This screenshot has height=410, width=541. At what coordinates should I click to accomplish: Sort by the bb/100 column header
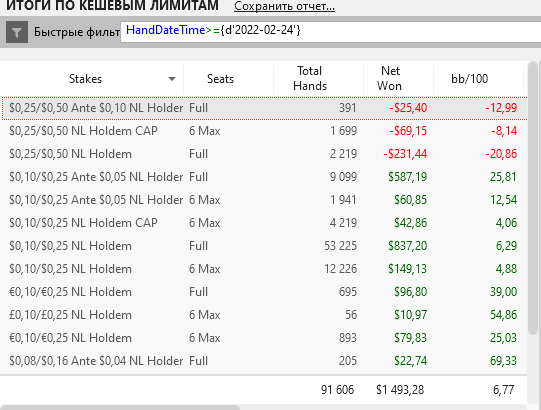coord(470,79)
